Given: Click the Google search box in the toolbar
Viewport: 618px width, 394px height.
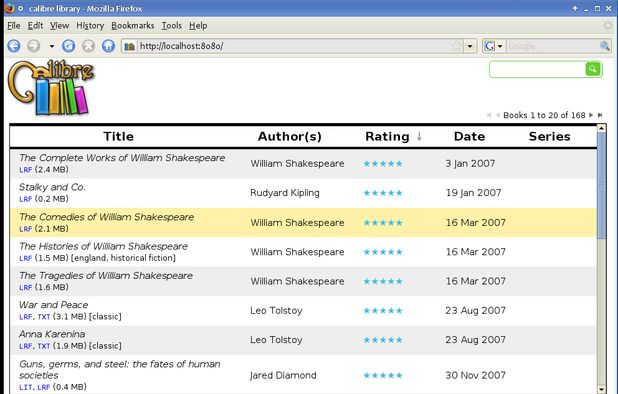Looking at the screenshot, I should [553, 46].
